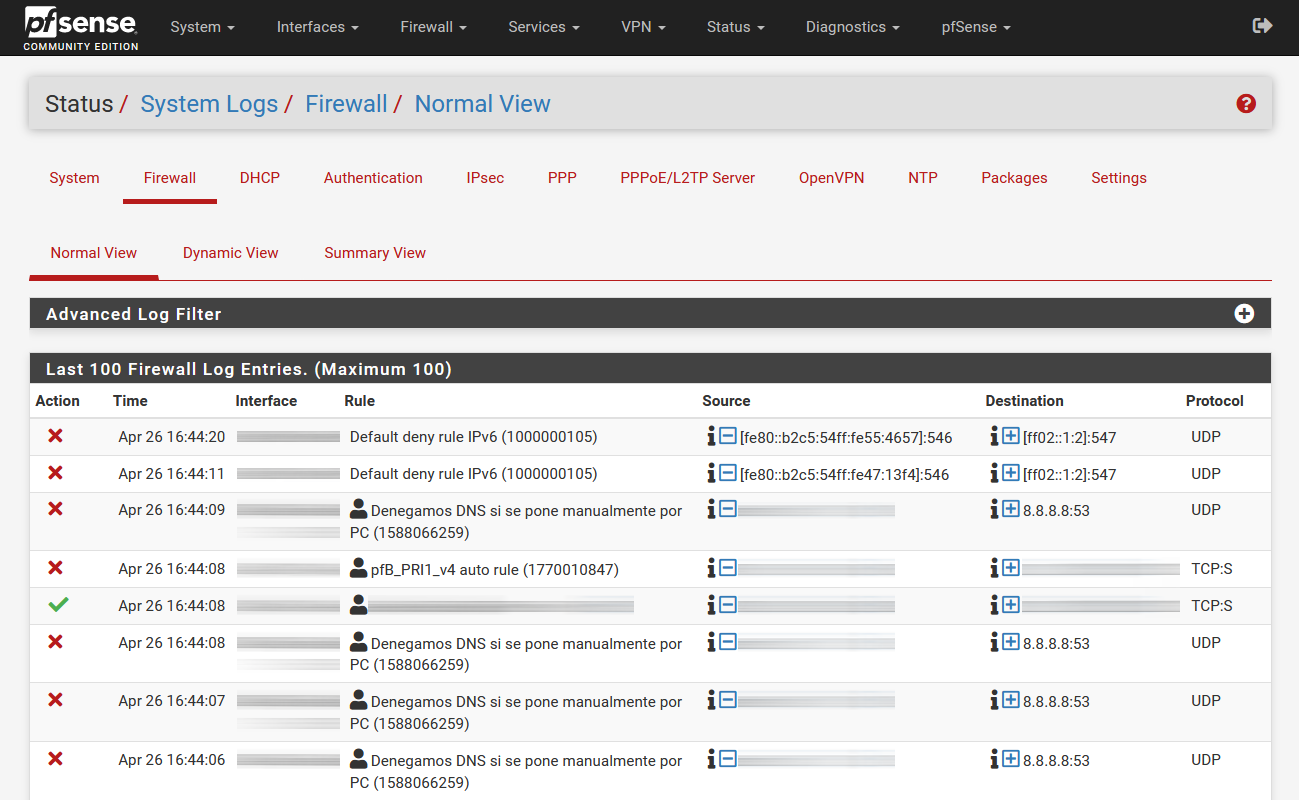
Task: Click the source minus icon in the green checkmark row
Action: pyautogui.click(x=728, y=605)
